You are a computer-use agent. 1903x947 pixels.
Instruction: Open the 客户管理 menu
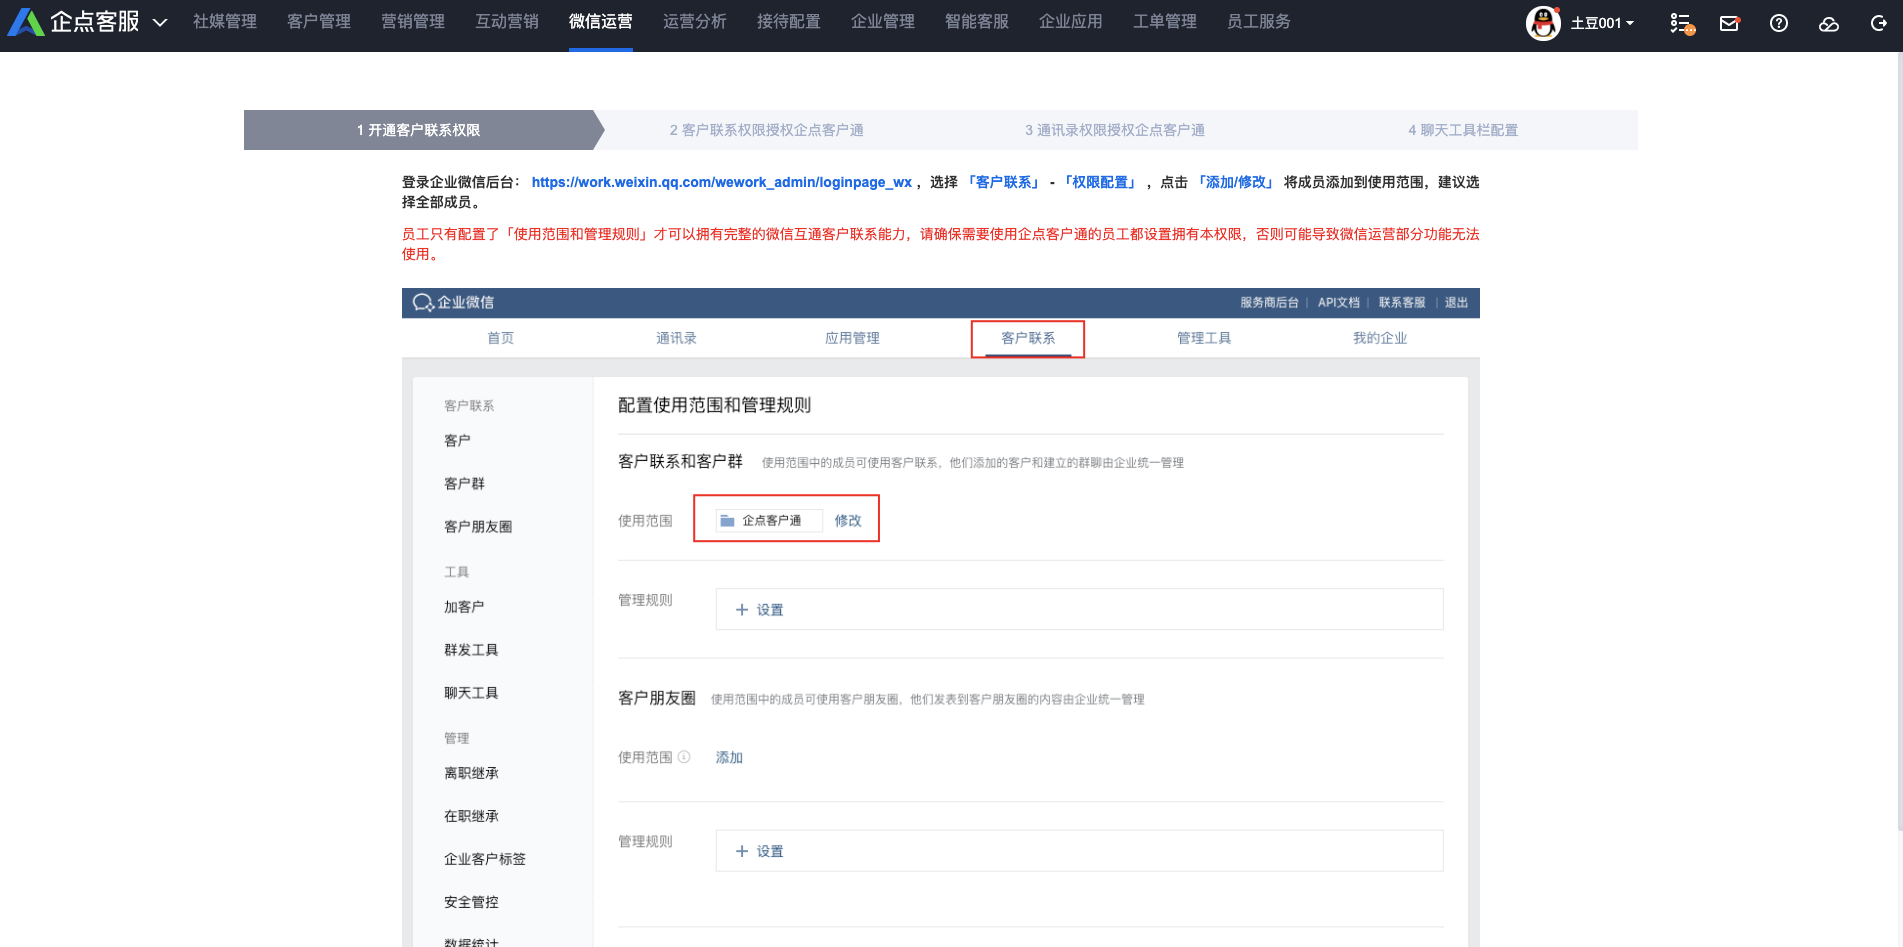(319, 22)
